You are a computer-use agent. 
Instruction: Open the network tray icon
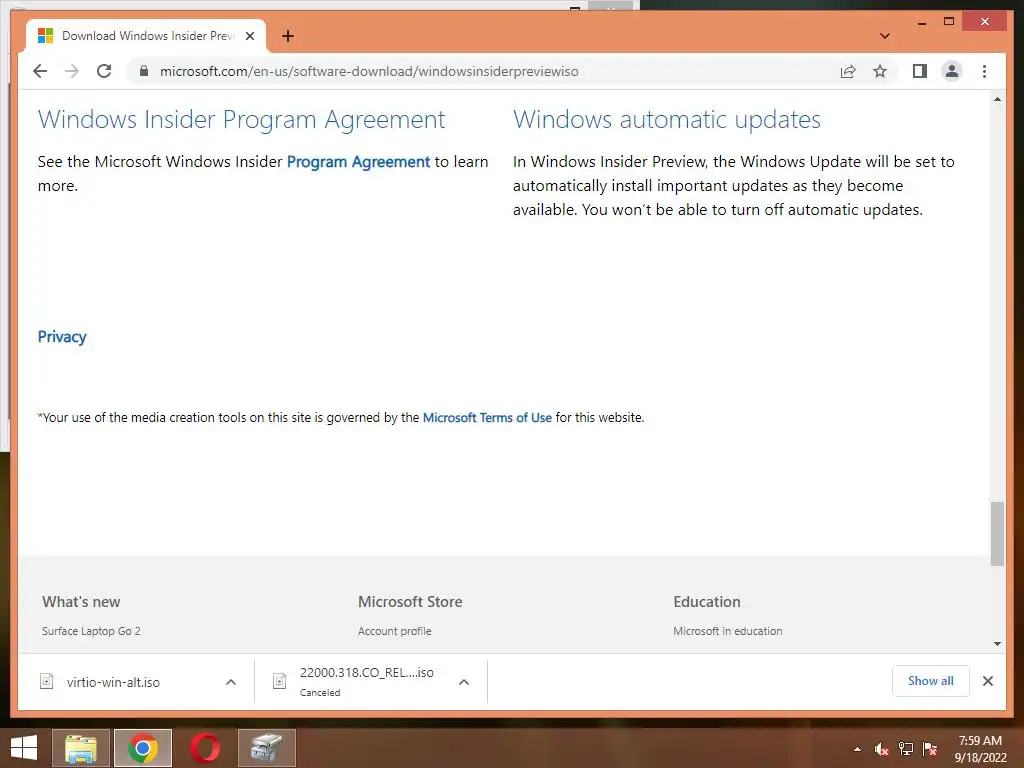click(906, 749)
